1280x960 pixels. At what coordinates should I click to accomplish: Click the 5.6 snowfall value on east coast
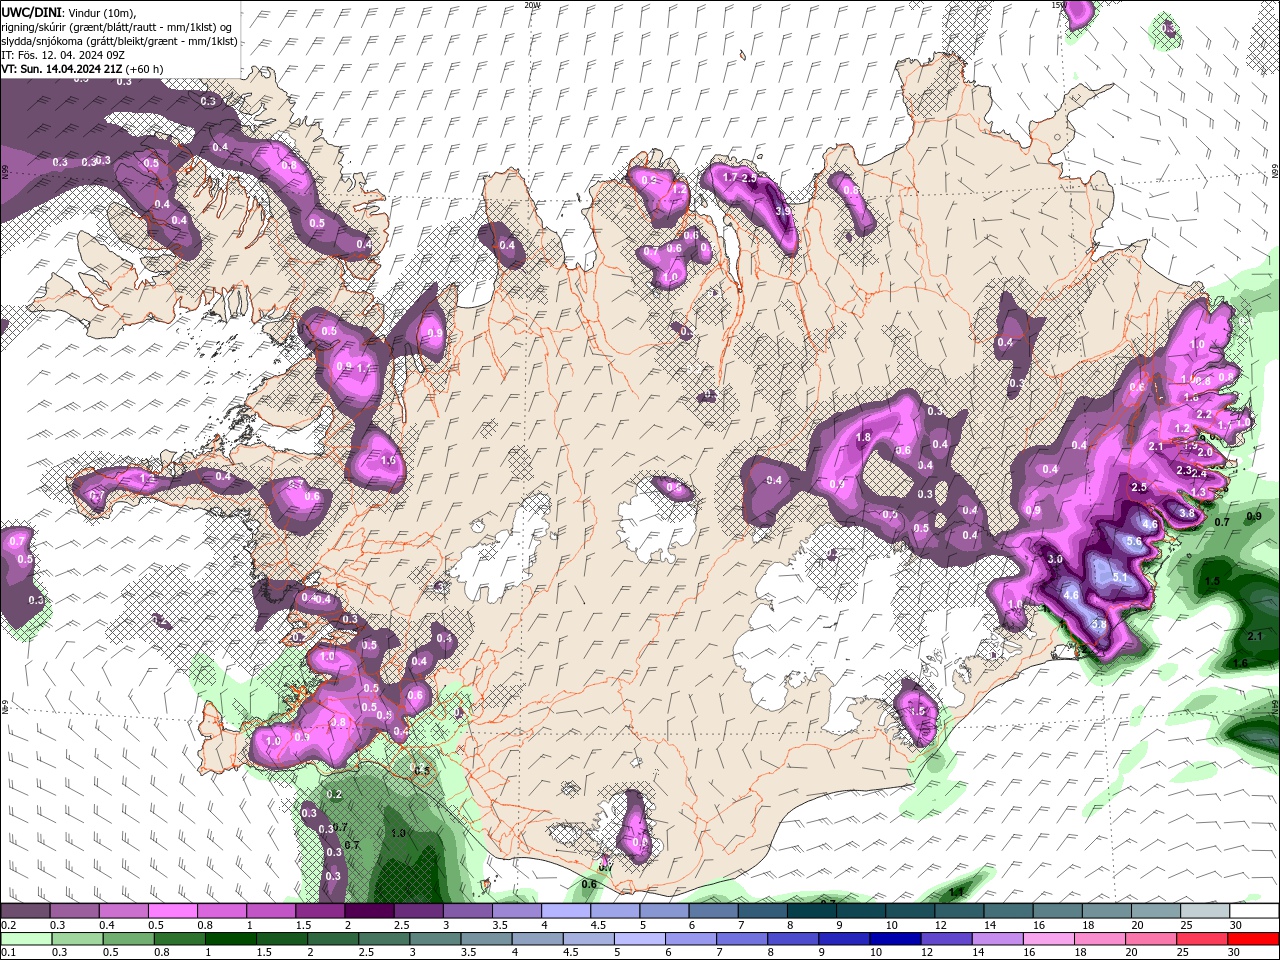click(x=1134, y=541)
